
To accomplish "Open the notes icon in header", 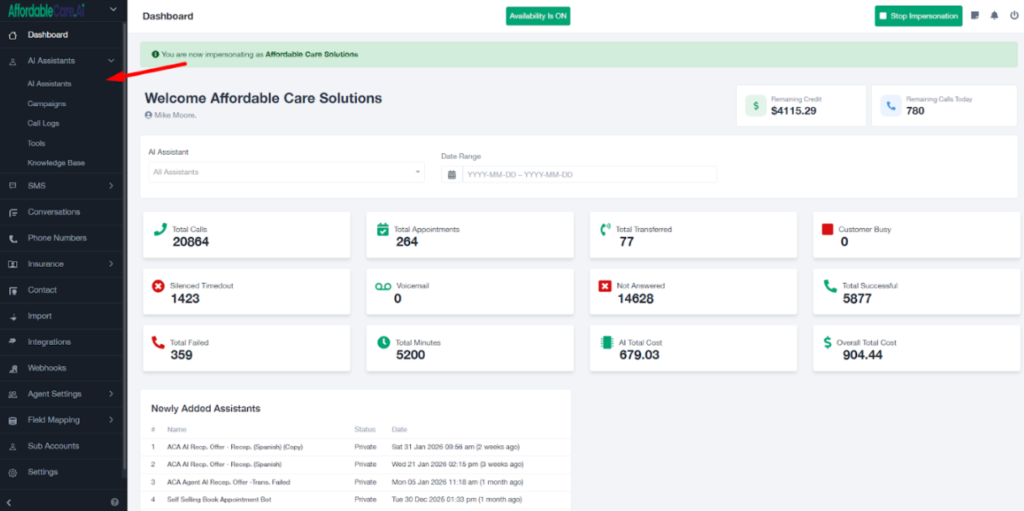I will (x=975, y=16).
